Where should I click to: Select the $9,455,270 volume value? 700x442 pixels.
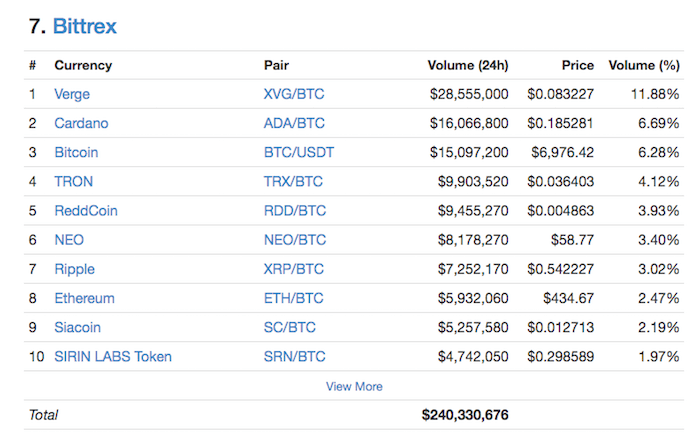(473, 210)
